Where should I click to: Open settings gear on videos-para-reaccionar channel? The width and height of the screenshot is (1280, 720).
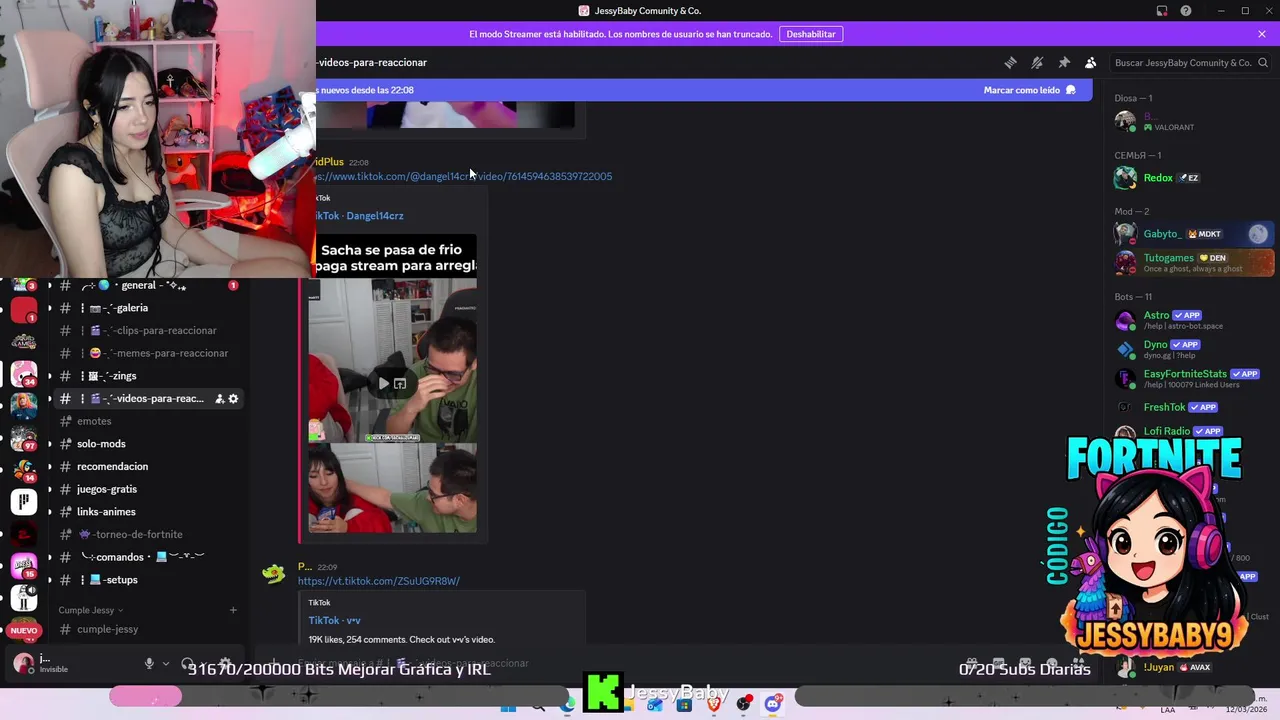(x=233, y=399)
